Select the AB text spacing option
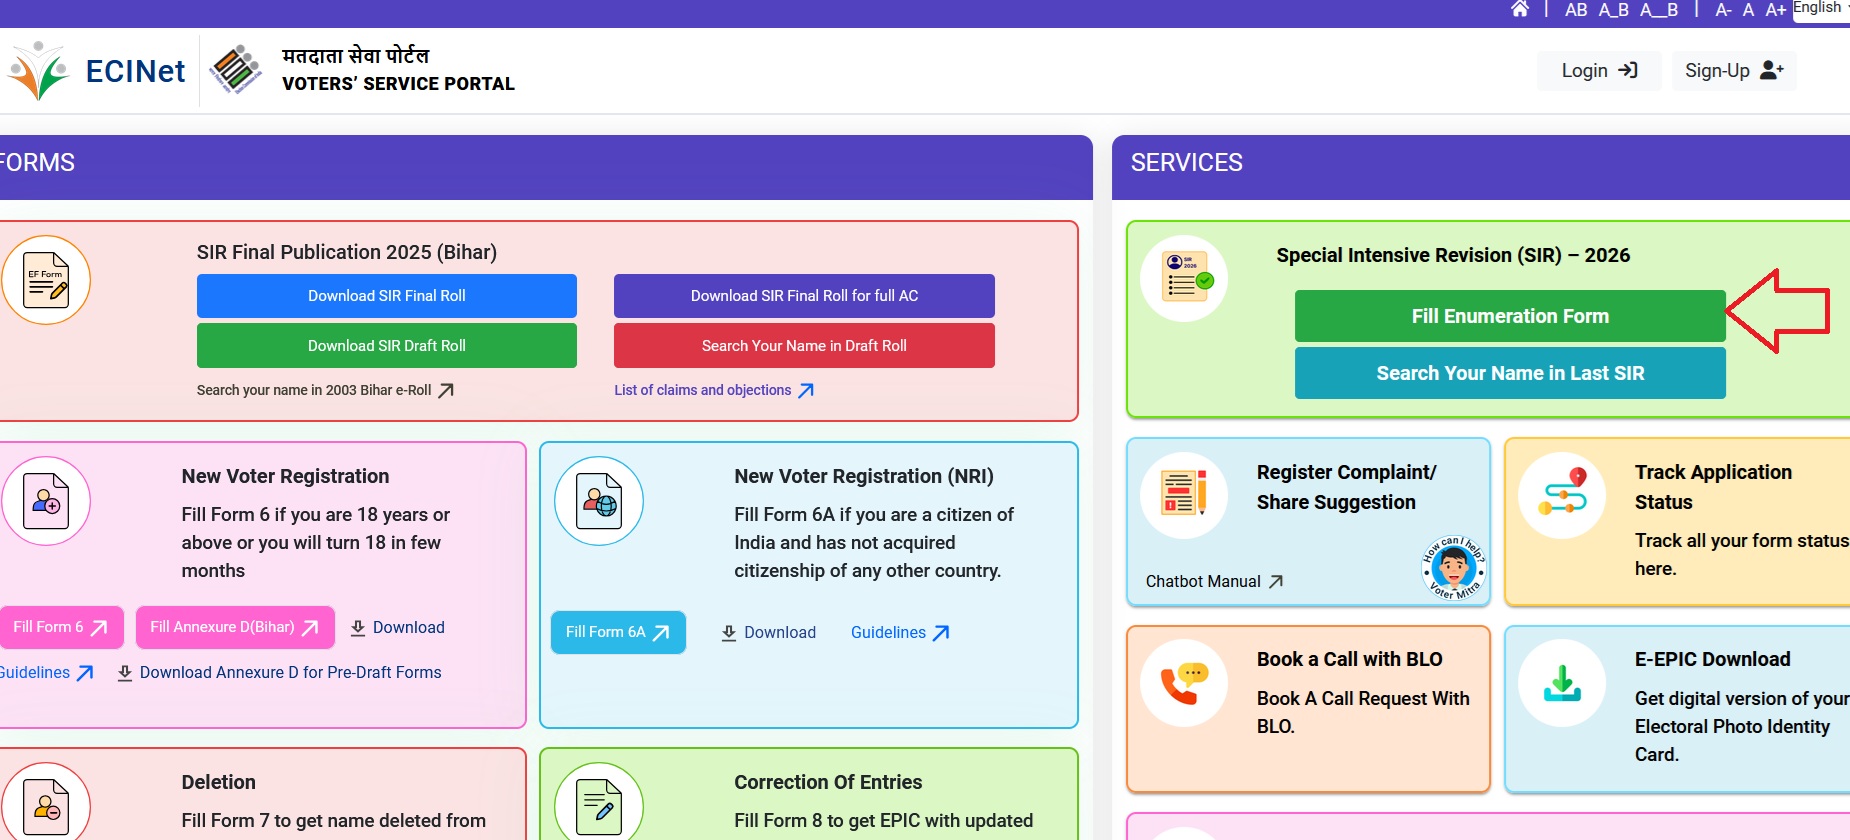Screen dimensions: 1850x840 pos(1576,10)
